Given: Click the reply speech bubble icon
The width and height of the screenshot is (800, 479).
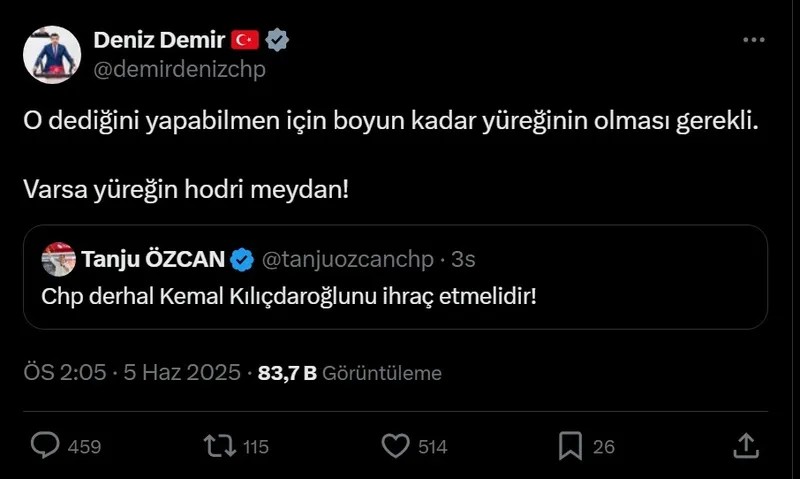Looking at the screenshot, I should coord(46,445).
